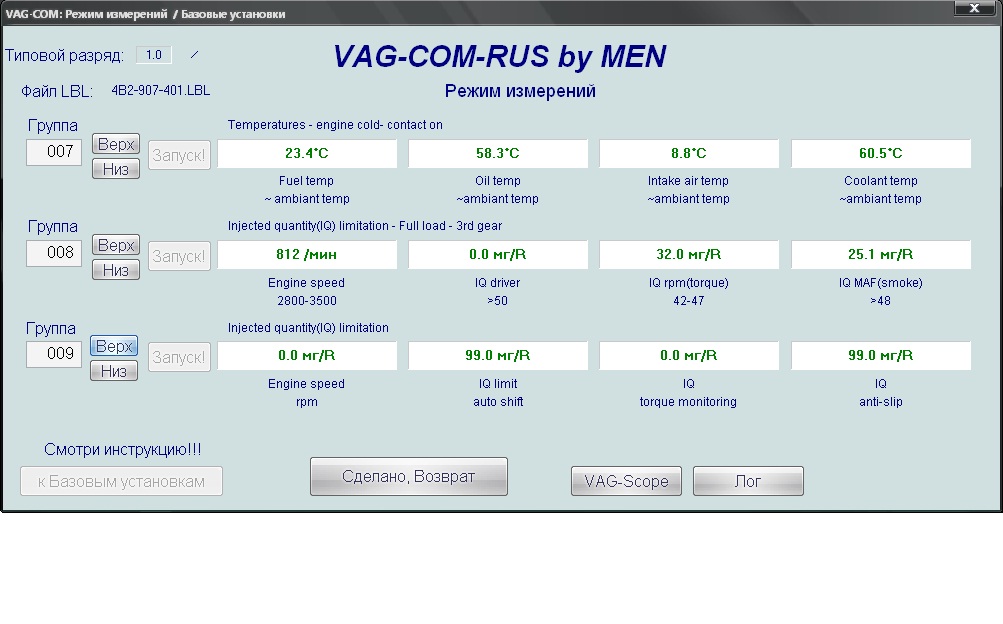
Task: Click Запуск! in the group 007 row
Action: pos(180,155)
